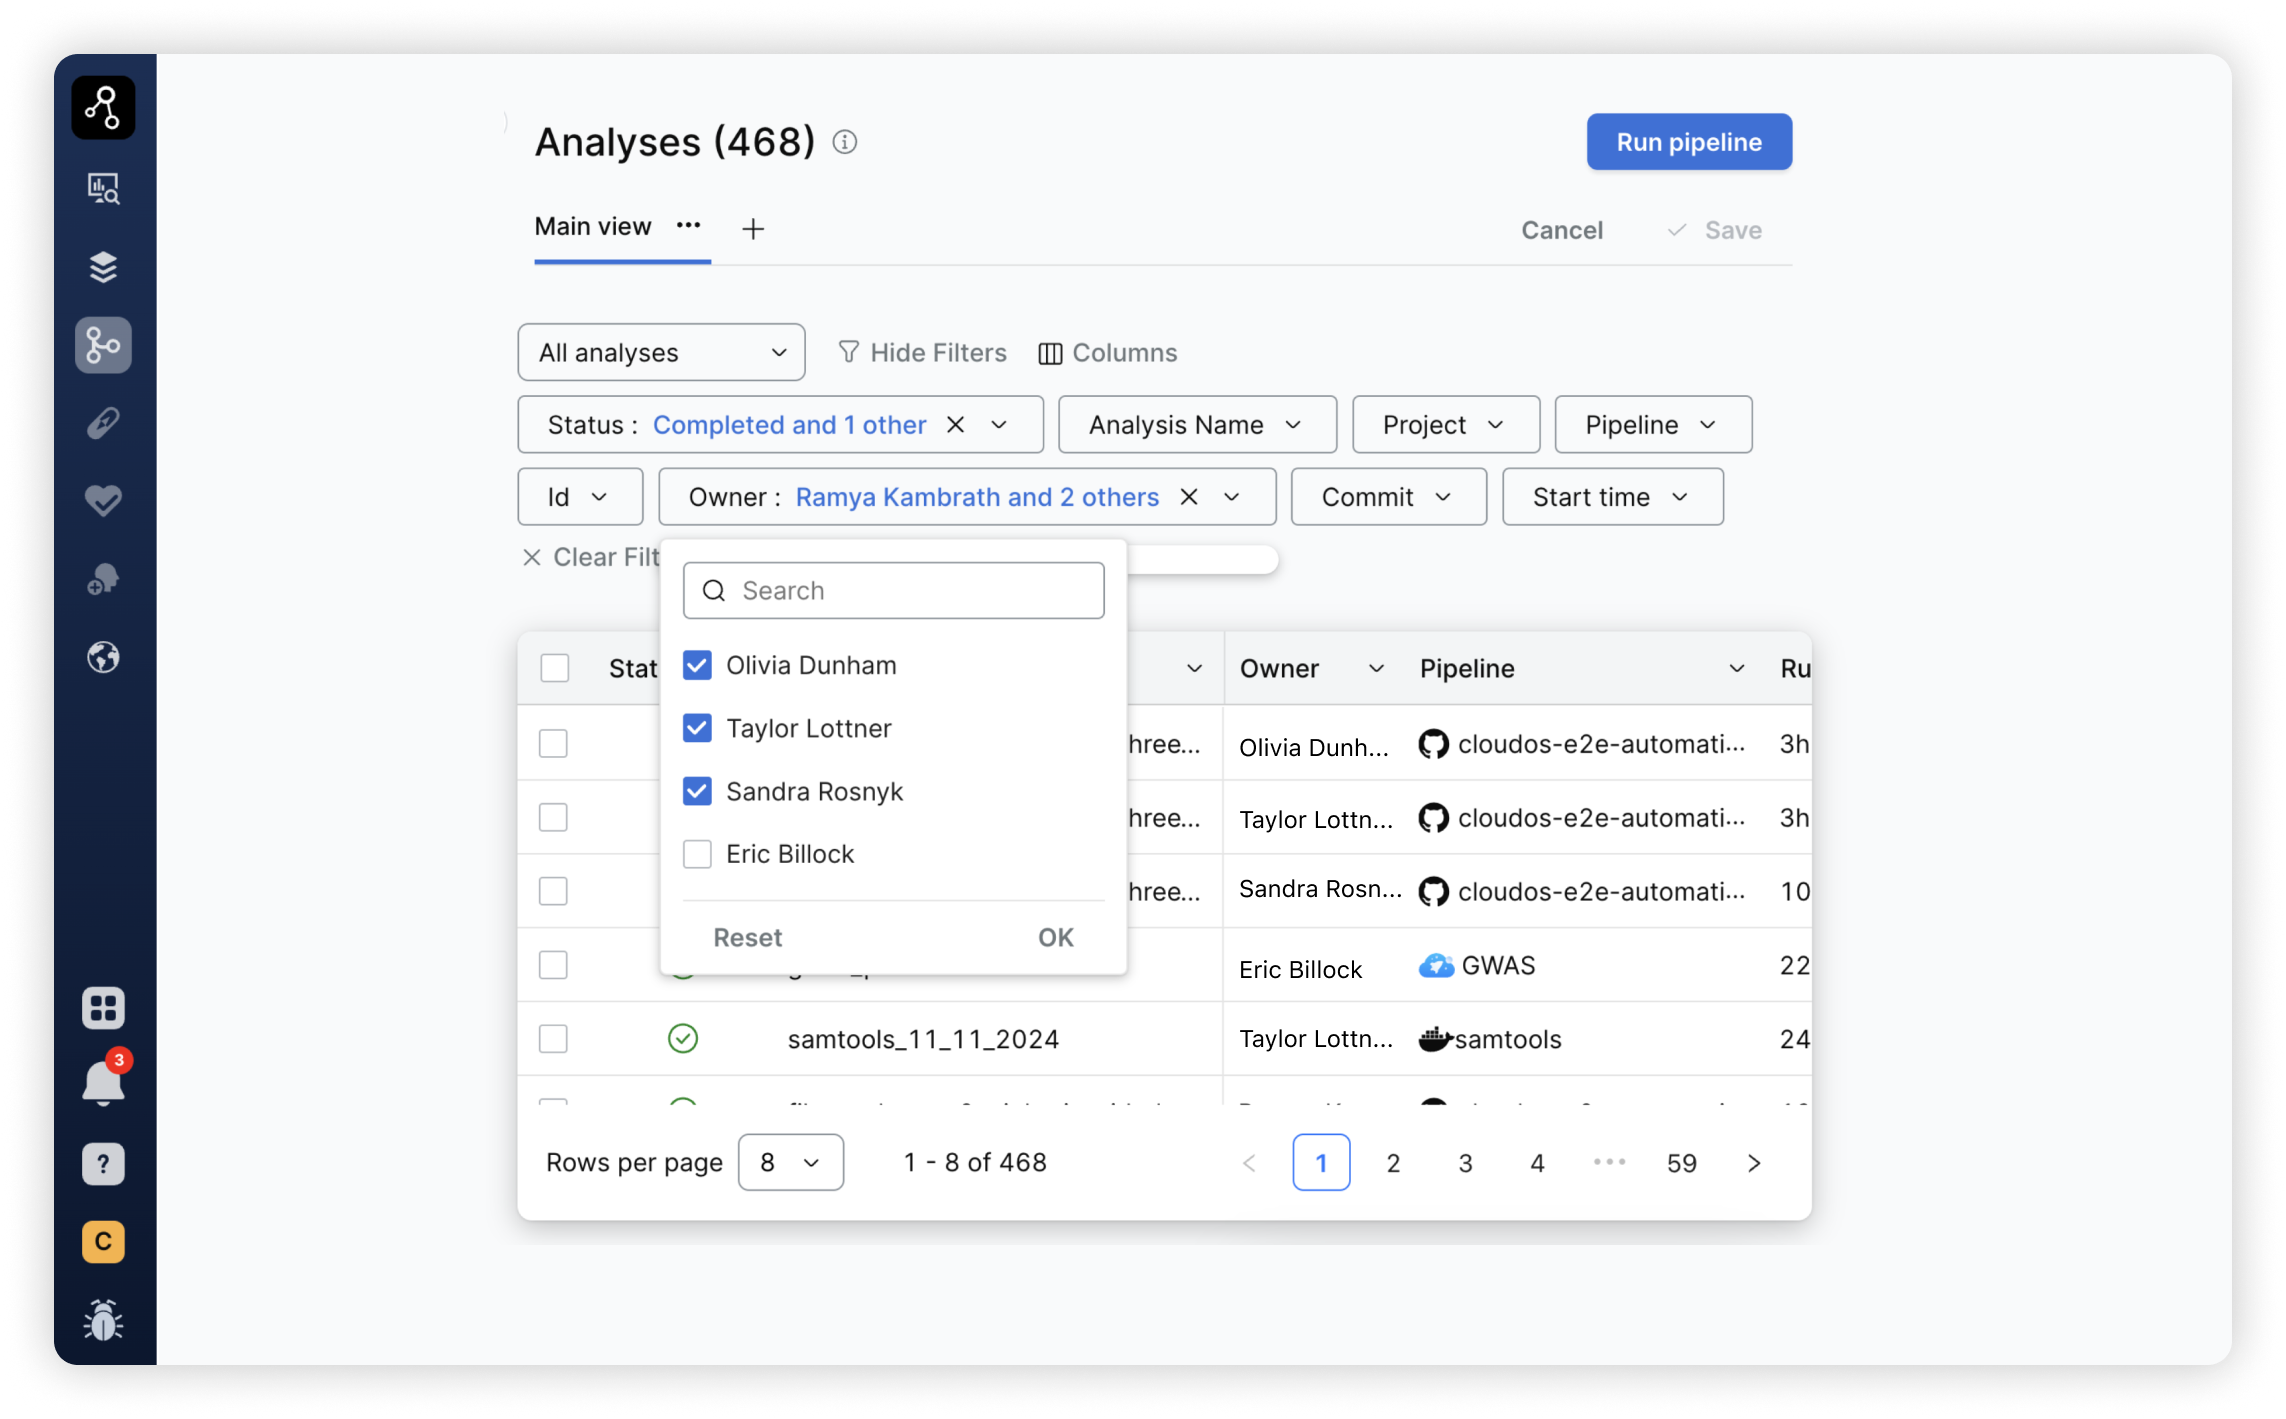Check Eric Billock in owner list
Image resolution: width=2286 pixels, height=1419 pixels.
click(697, 854)
